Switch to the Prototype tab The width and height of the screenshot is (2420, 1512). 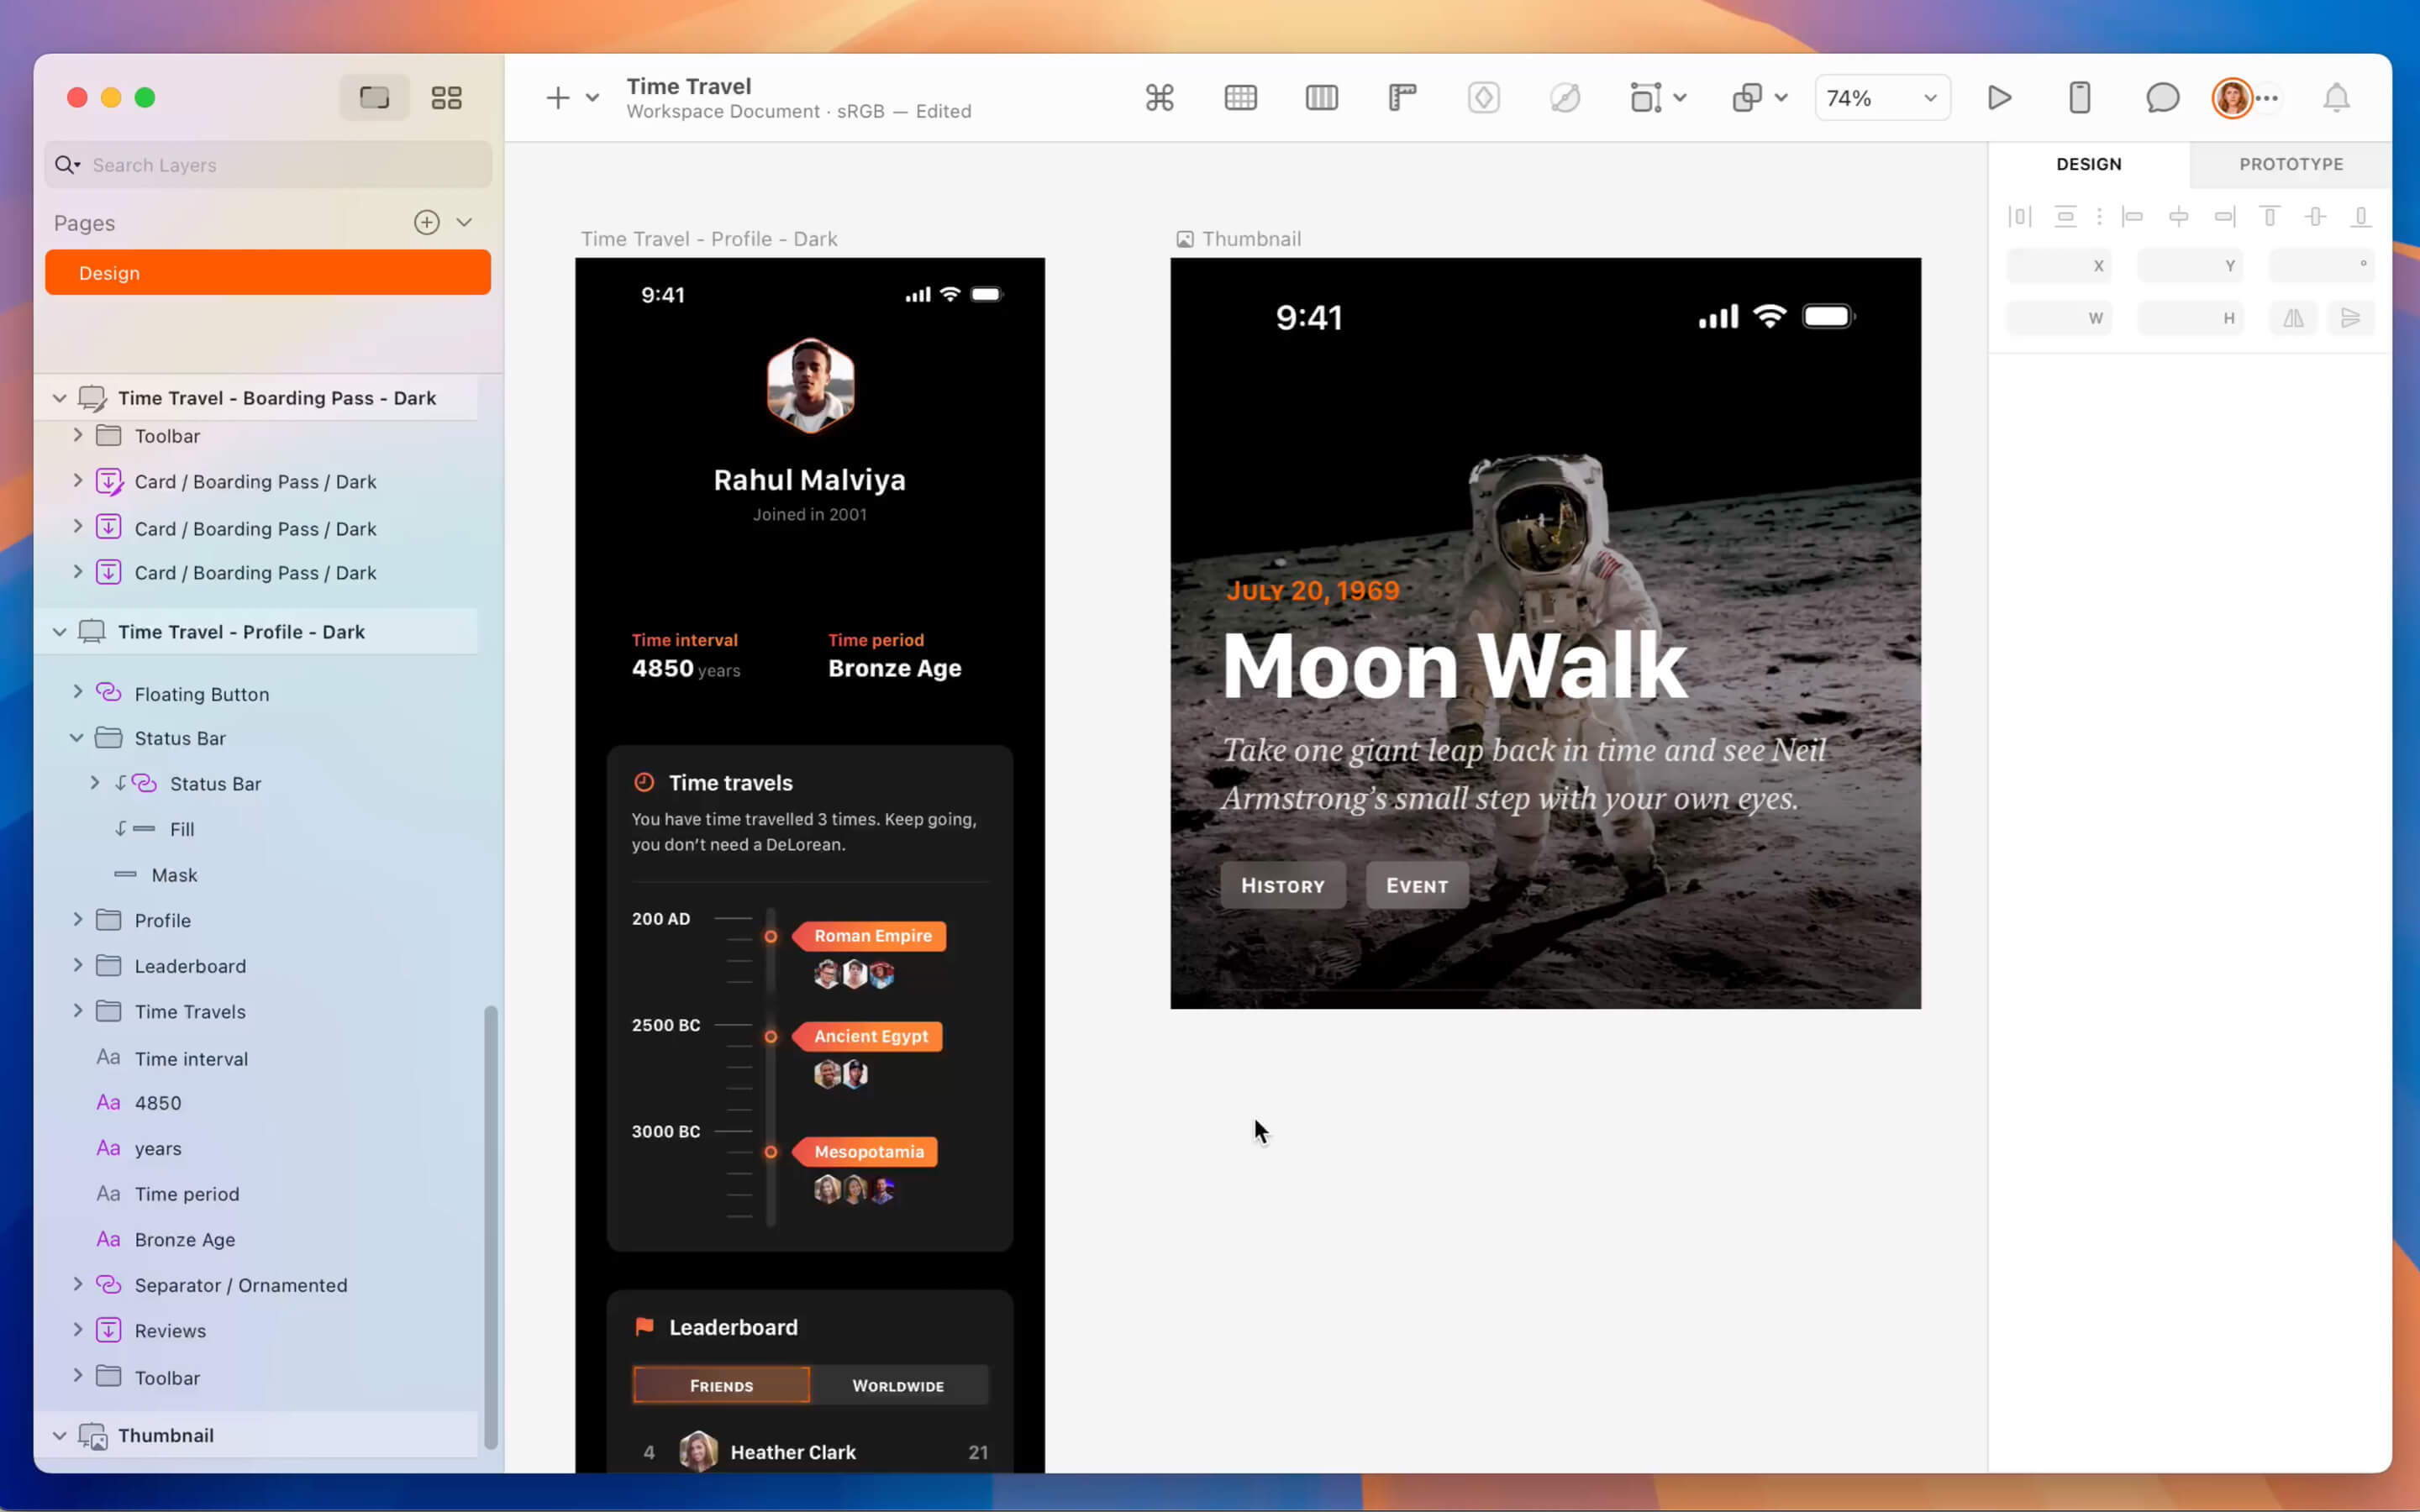click(2290, 164)
